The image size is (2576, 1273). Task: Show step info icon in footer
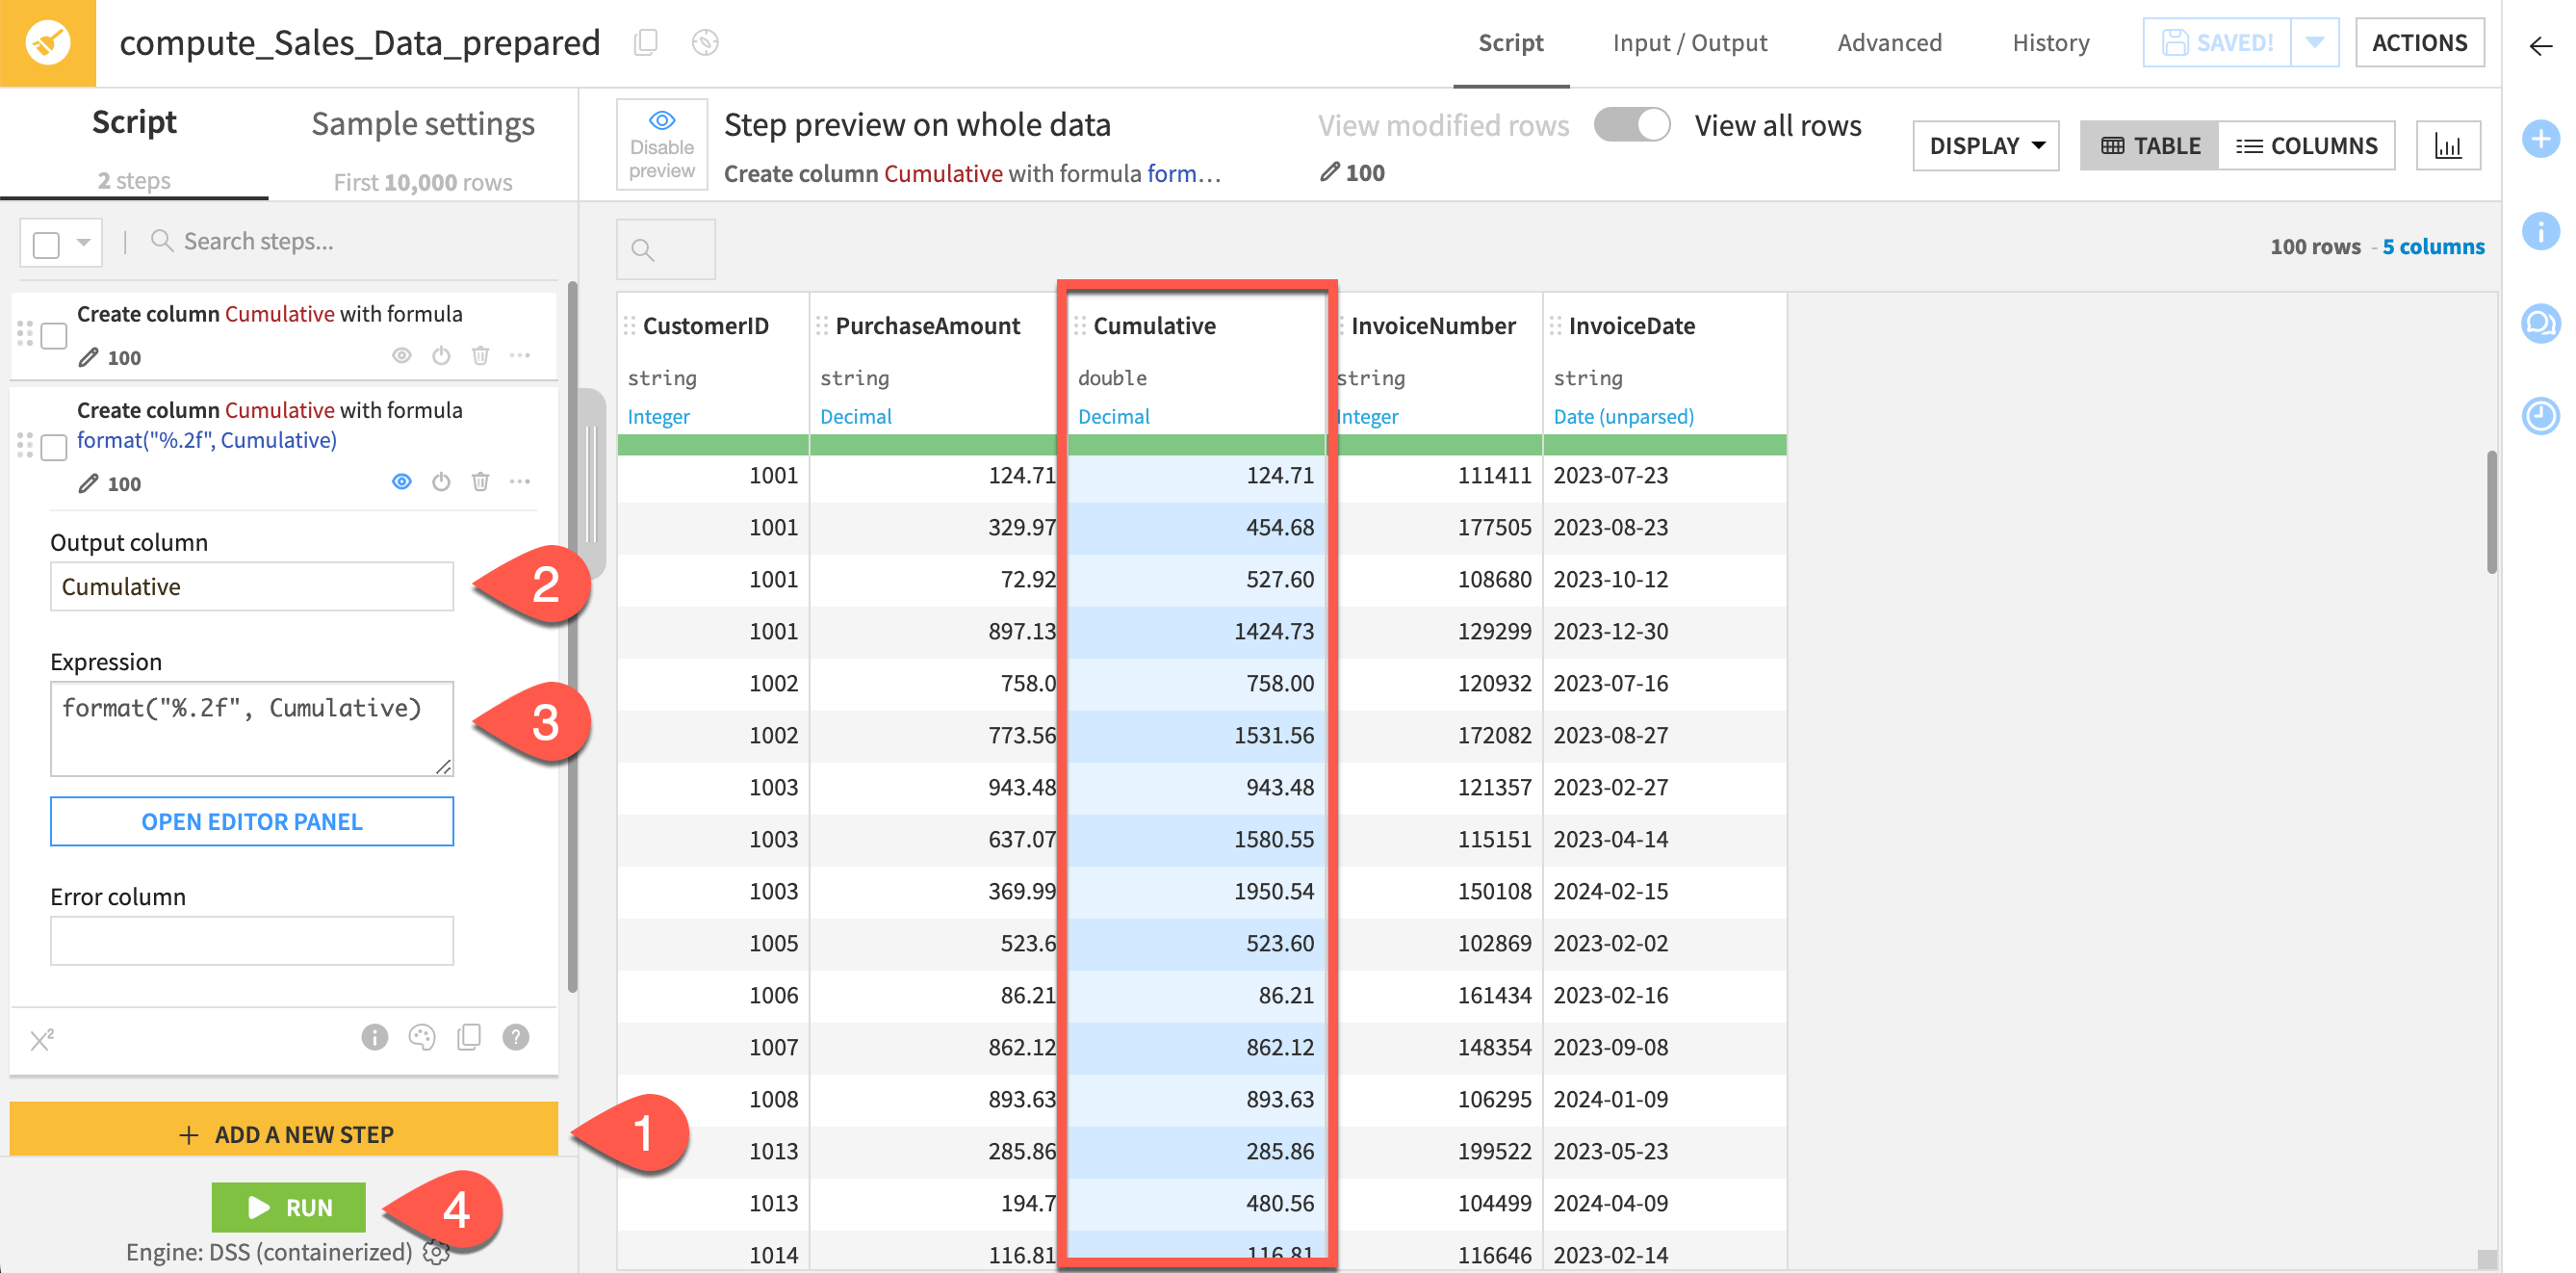(x=374, y=1037)
